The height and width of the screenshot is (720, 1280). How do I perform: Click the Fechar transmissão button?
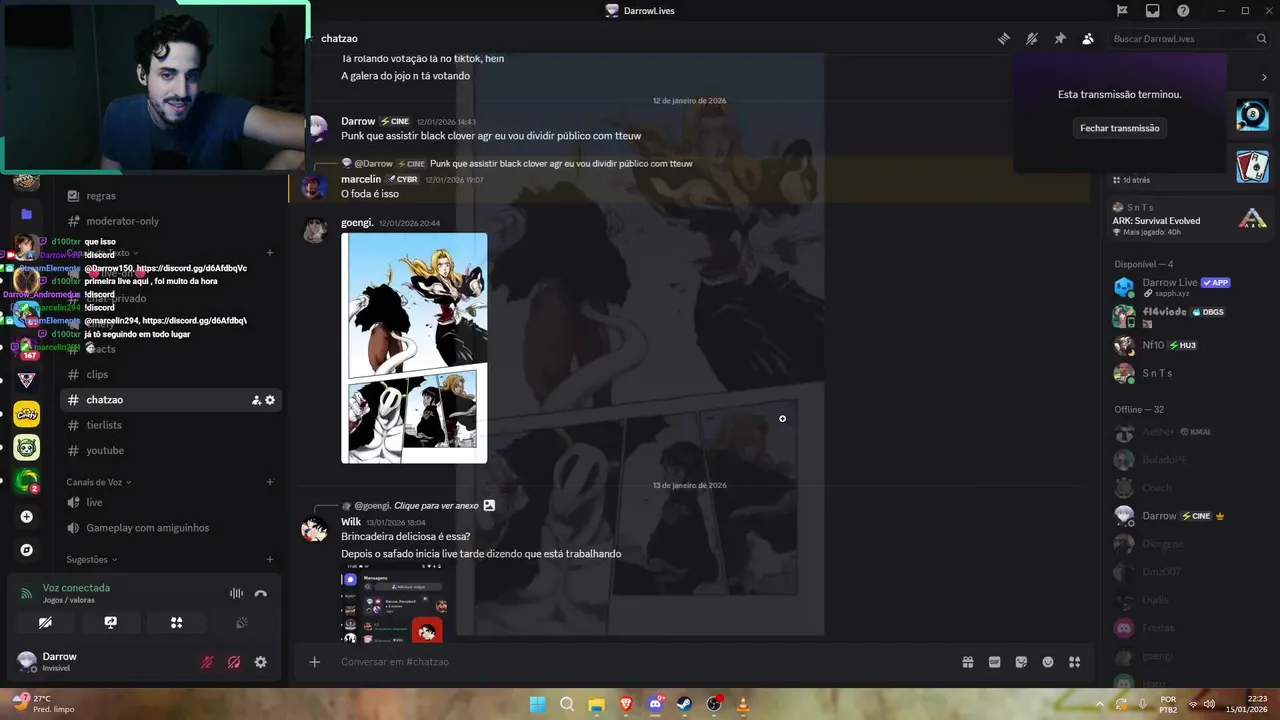[x=1120, y=128]
